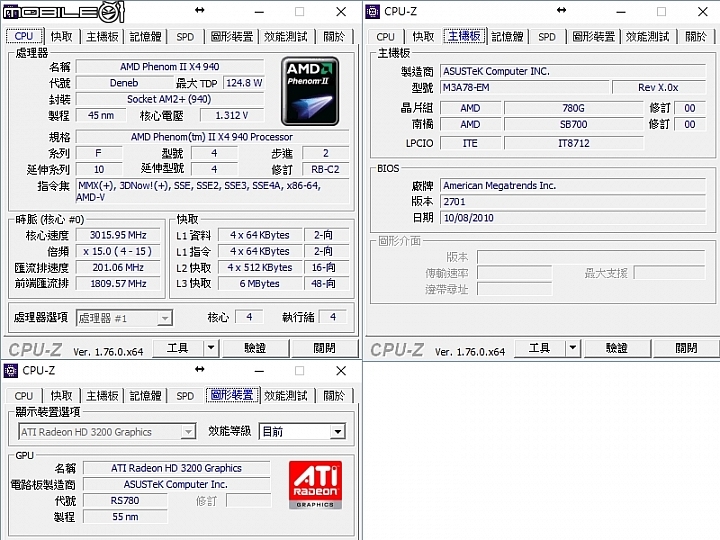Click the x 15.0 ( 4 - 15 ) multiplier value
Viewport: 720px width, 540px height.
coord(118,251)
